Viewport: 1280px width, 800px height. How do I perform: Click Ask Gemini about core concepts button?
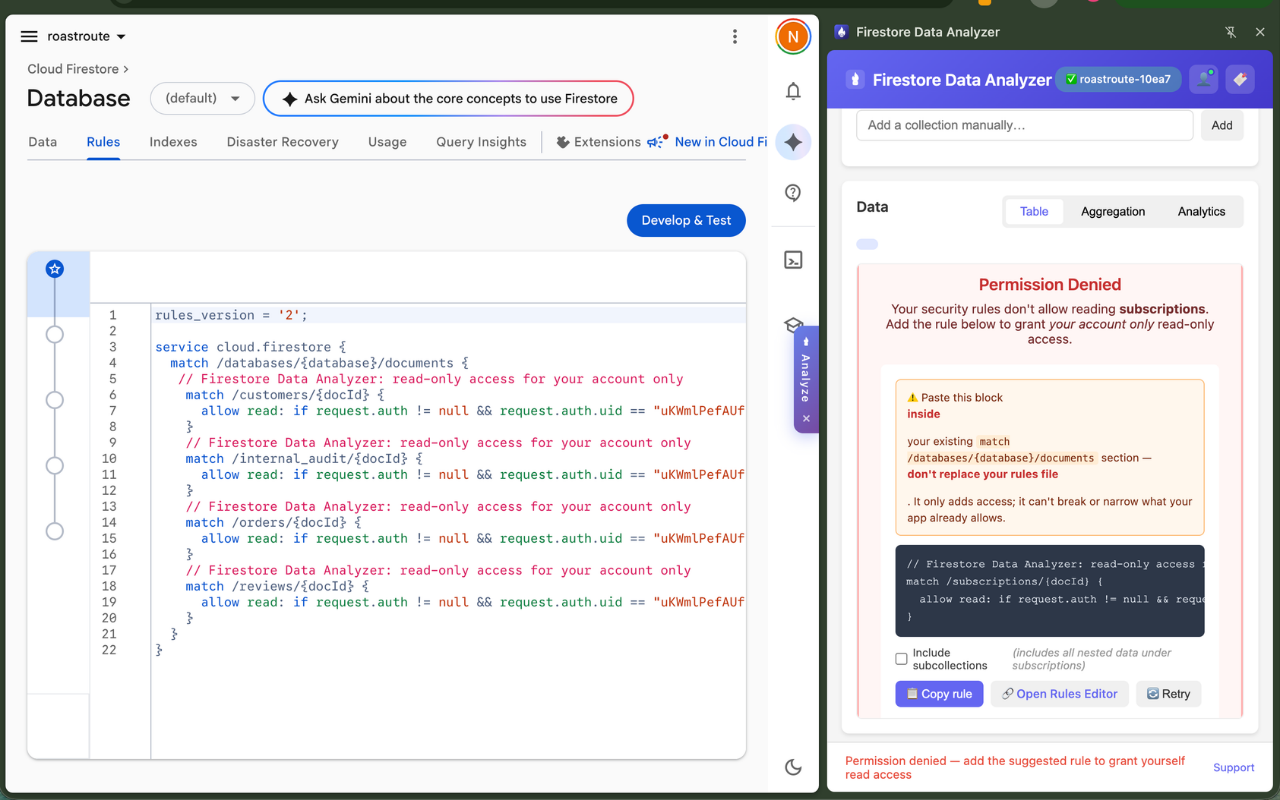[x=448, y=98]
